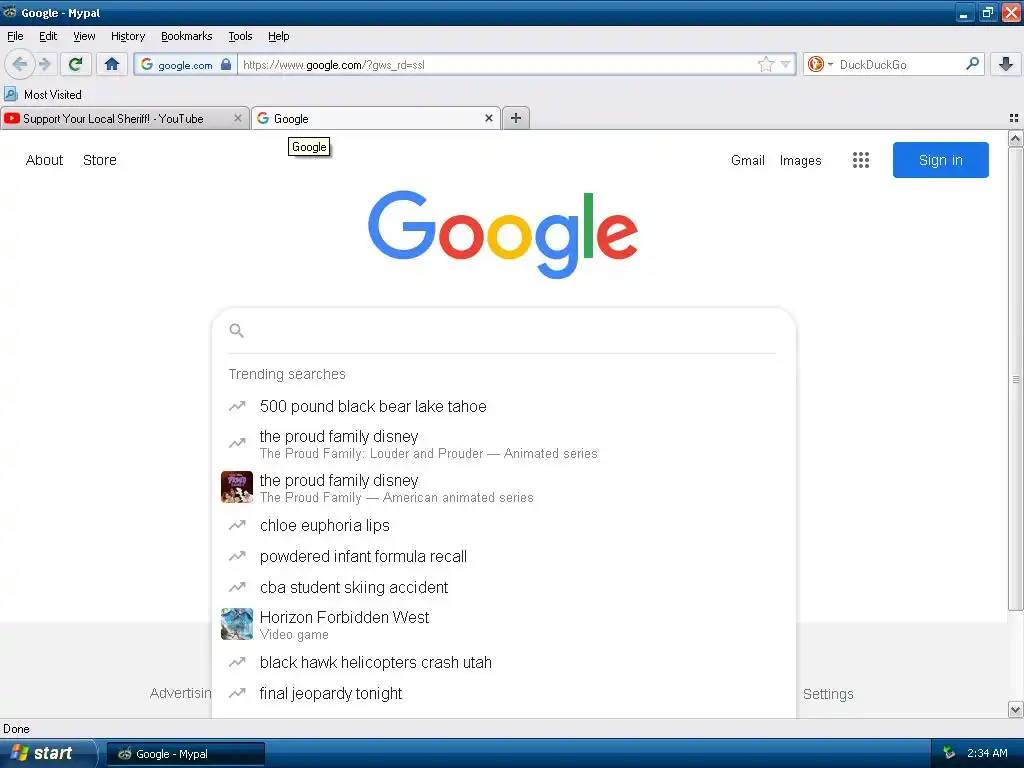Open the Edit menu
Viewport: 1024px width, 768px height.
tap(48, 36)
